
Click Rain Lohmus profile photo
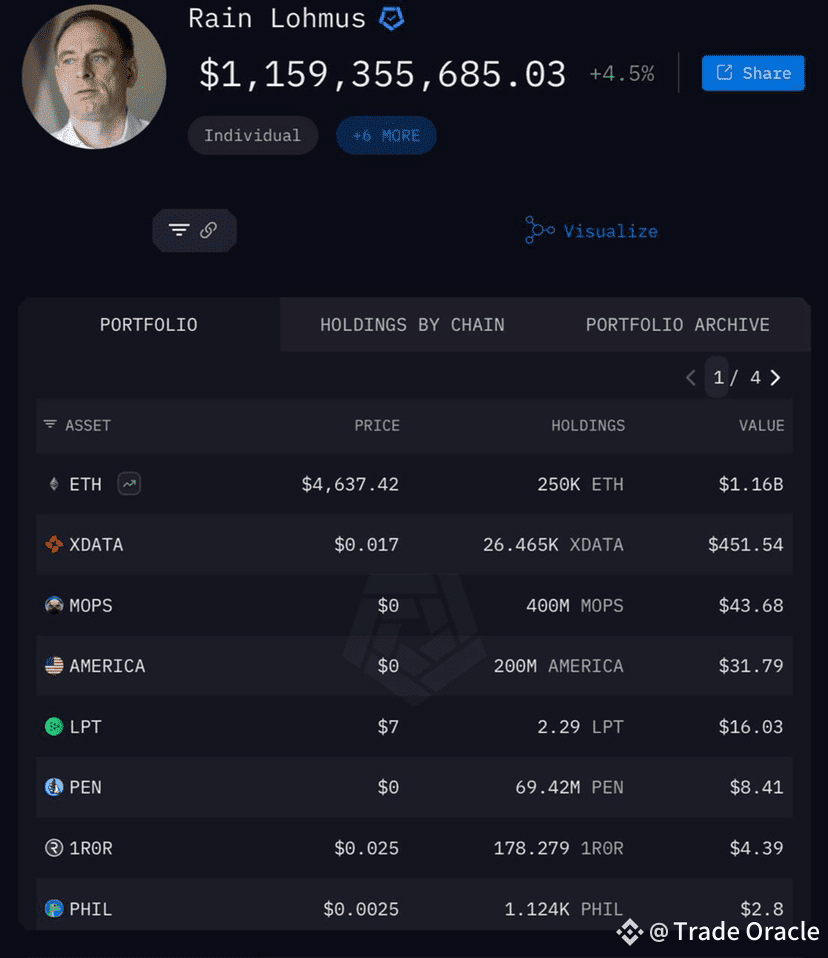[x=94, y=77]
